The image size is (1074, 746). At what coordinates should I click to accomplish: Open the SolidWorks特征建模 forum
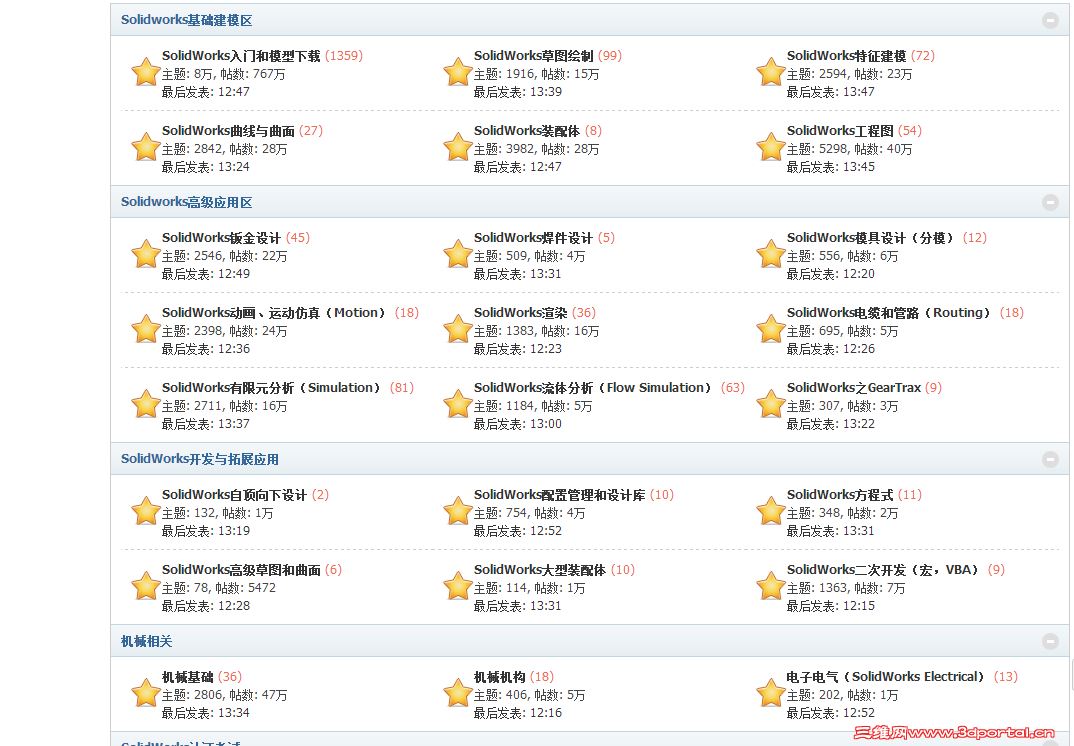847,55
